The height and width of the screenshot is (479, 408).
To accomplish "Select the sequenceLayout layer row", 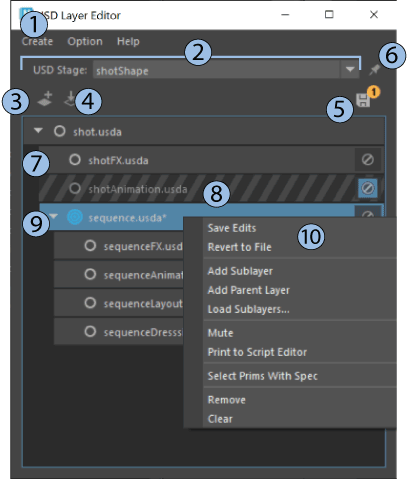I will click(x=118, y=303).
